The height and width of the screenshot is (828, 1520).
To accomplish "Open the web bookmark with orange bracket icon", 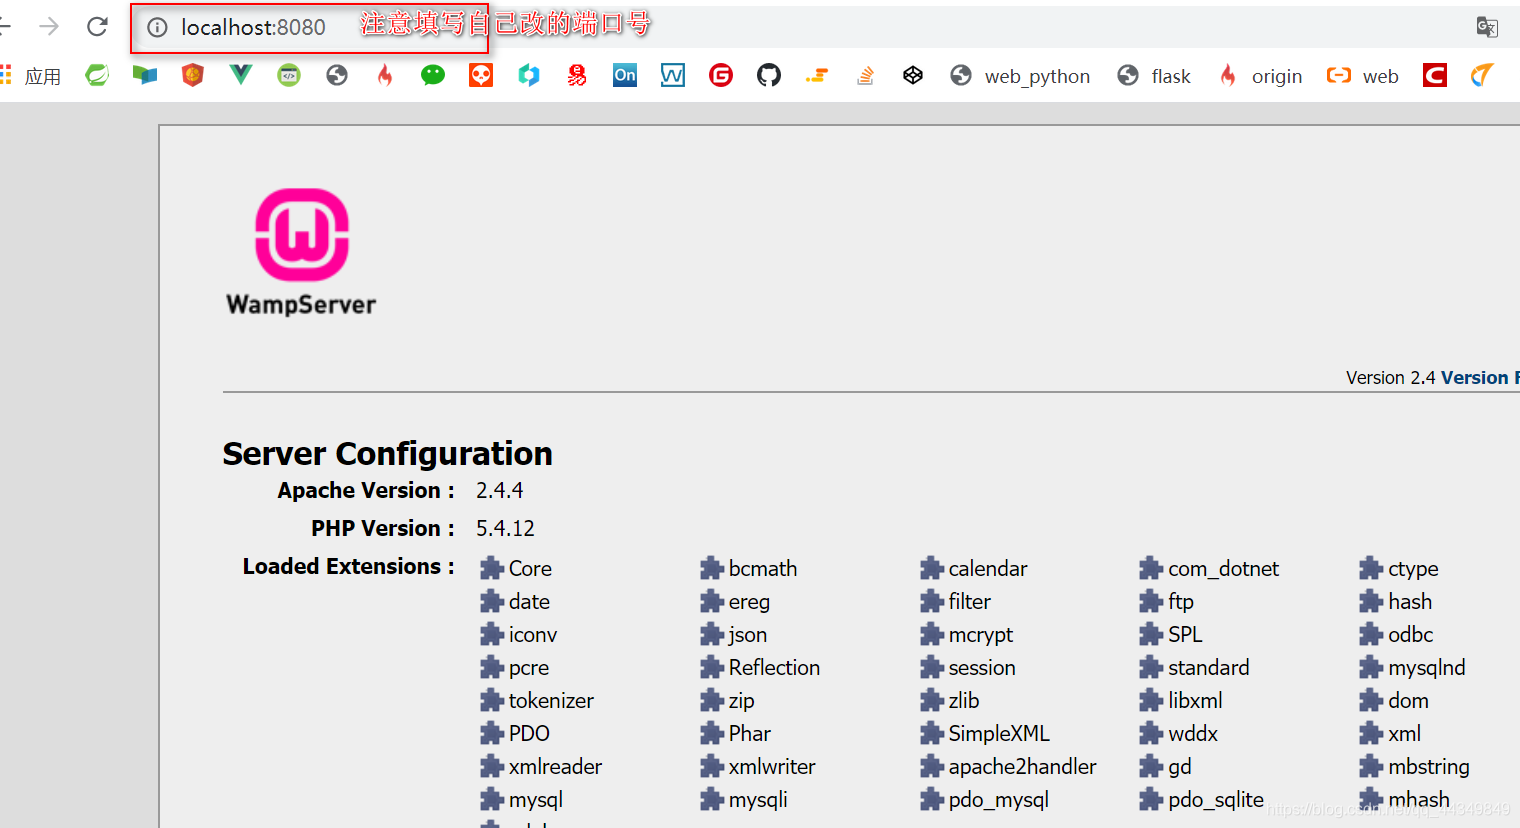I will (x=1362, y=76).
